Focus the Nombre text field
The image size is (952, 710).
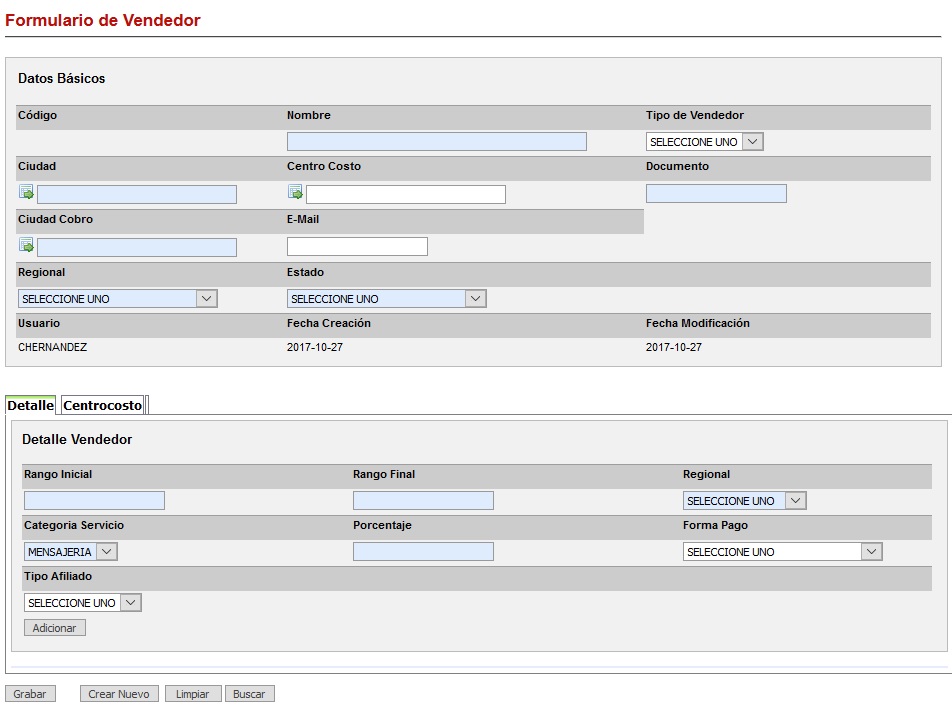[436, 142]
